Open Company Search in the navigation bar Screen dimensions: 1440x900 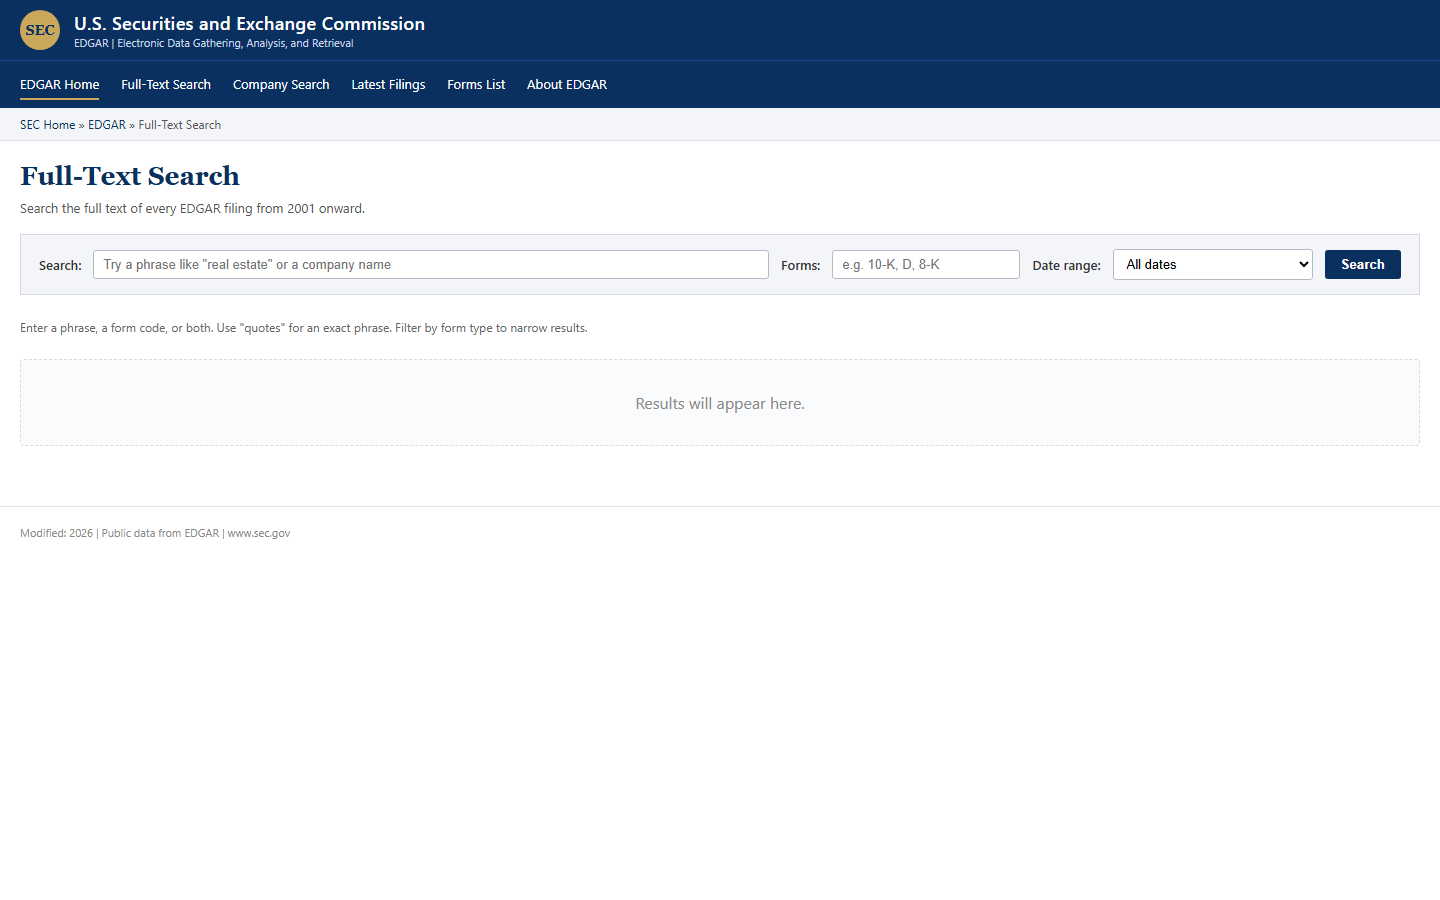tap(281, 85)
